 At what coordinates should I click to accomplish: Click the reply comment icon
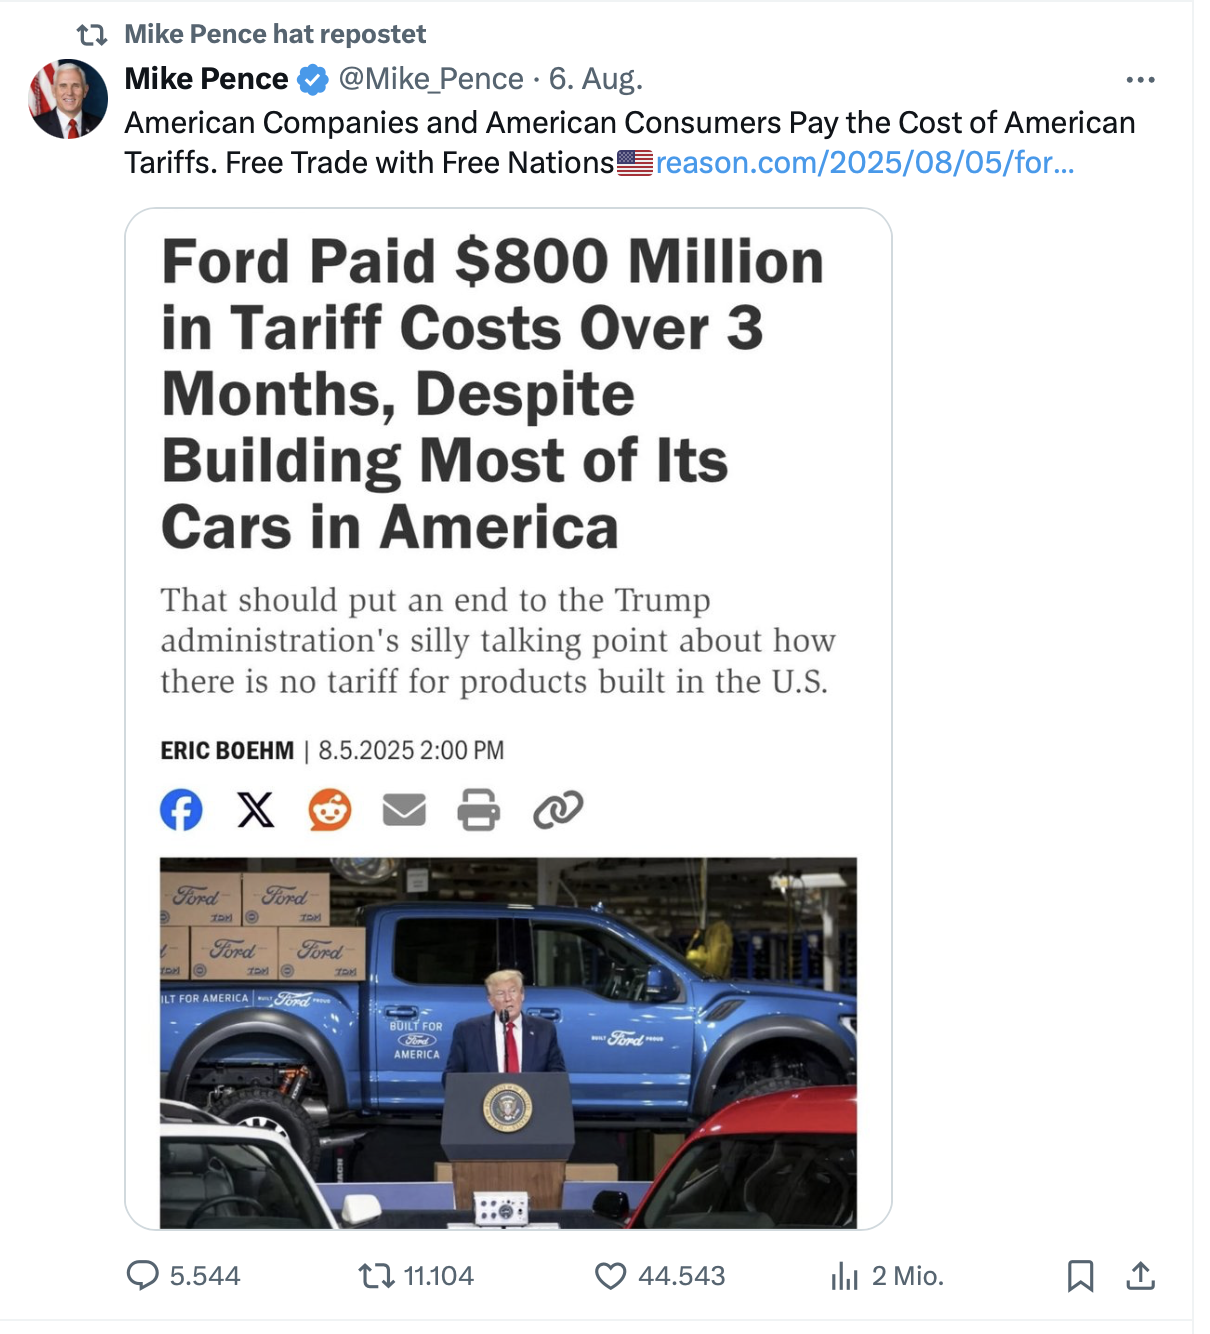143,1275
